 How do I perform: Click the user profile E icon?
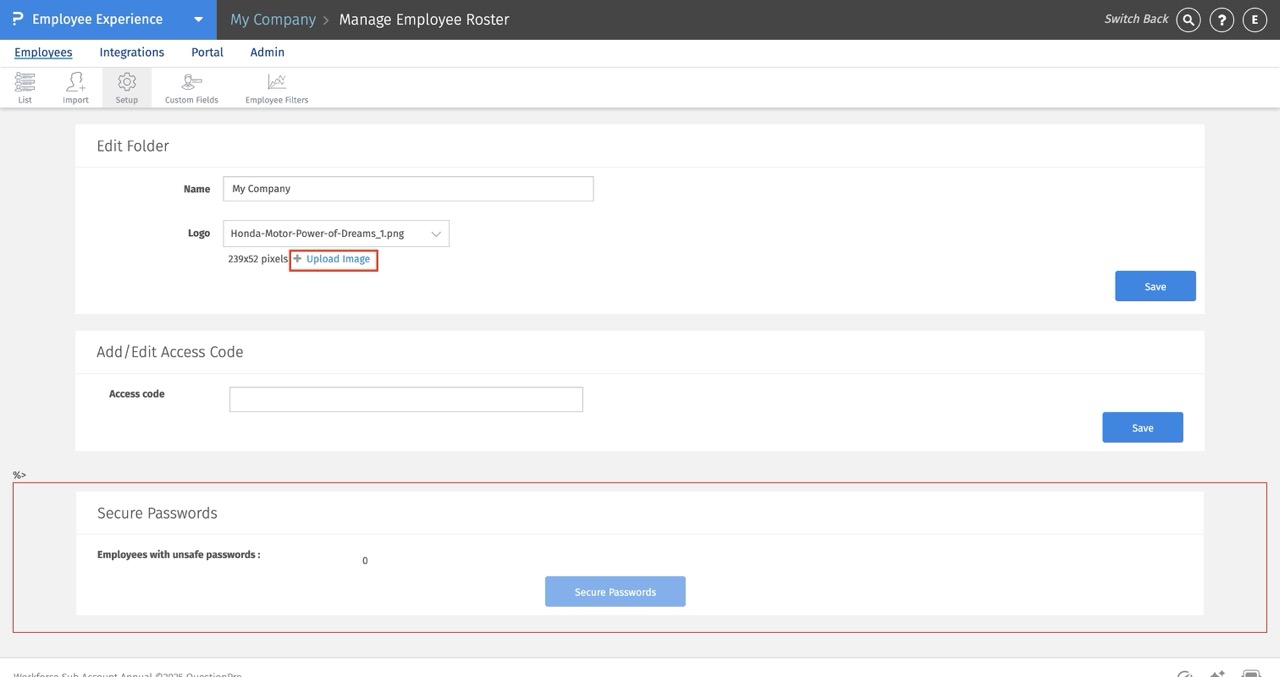[x=1254, y=20]
